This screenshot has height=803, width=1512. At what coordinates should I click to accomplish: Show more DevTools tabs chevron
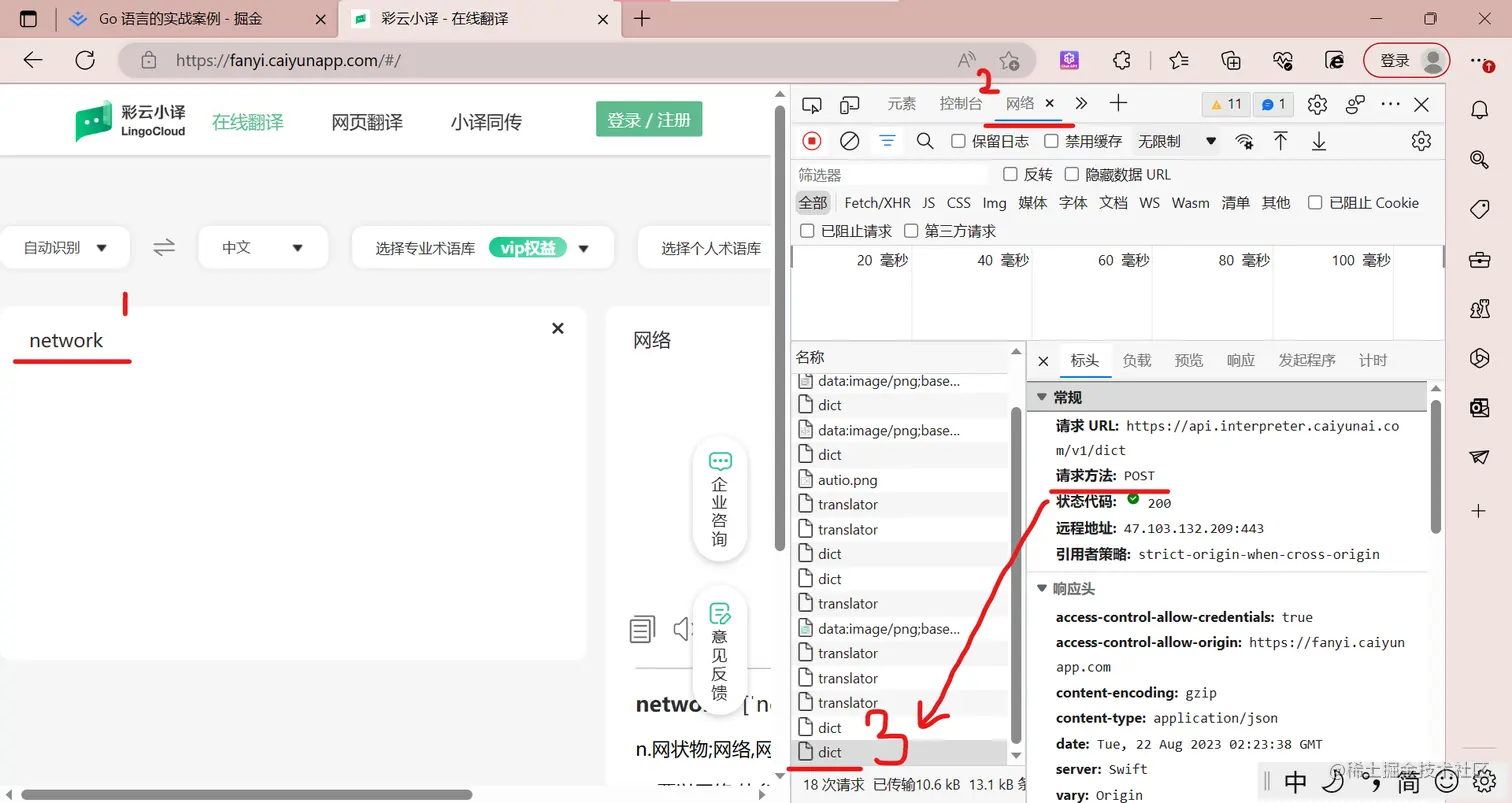click(x=1081, y=103)
